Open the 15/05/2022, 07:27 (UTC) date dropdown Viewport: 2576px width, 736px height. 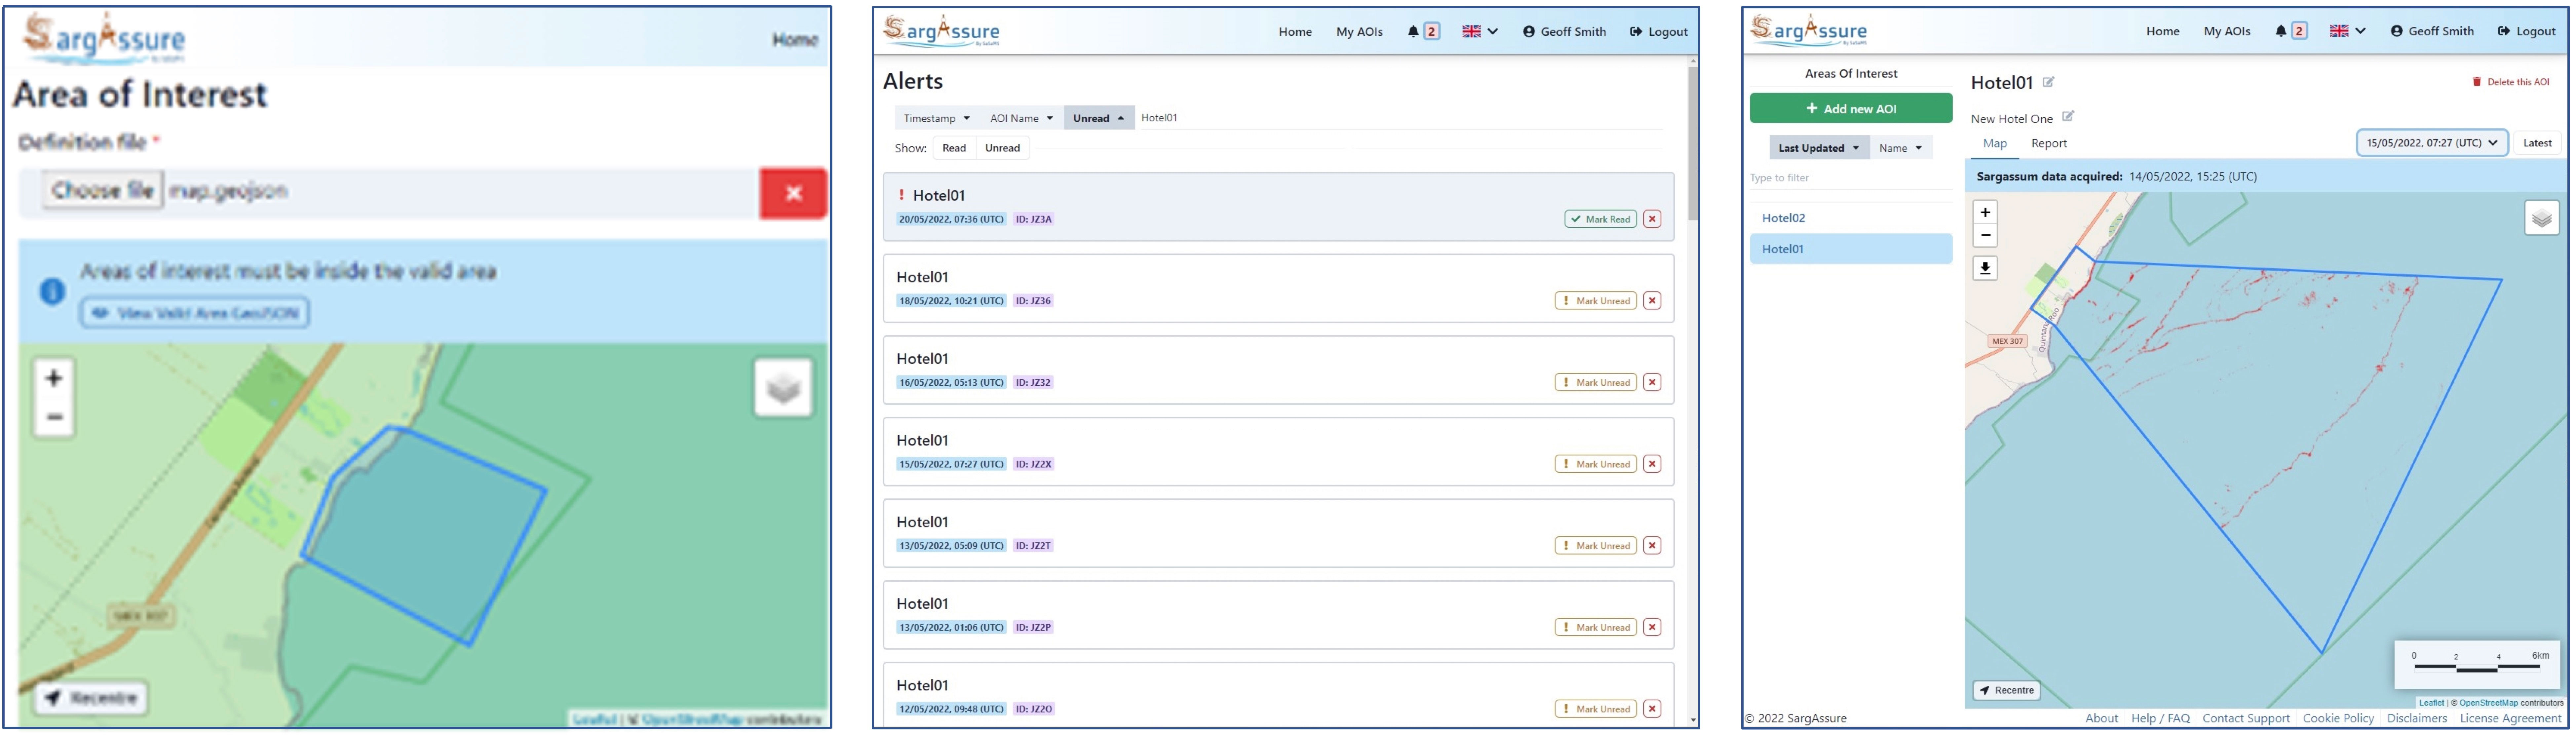tap(2432, 143)
